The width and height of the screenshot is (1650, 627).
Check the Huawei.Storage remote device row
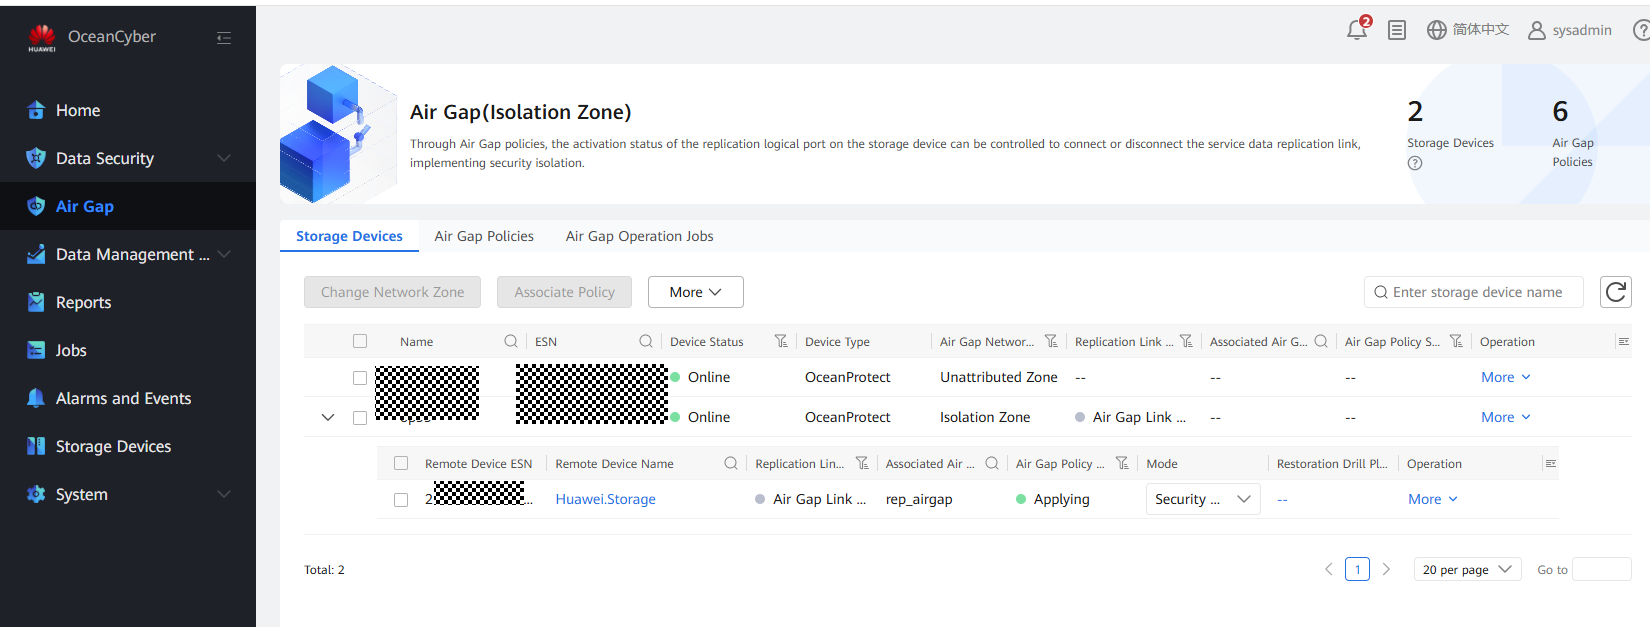point(401,500)
